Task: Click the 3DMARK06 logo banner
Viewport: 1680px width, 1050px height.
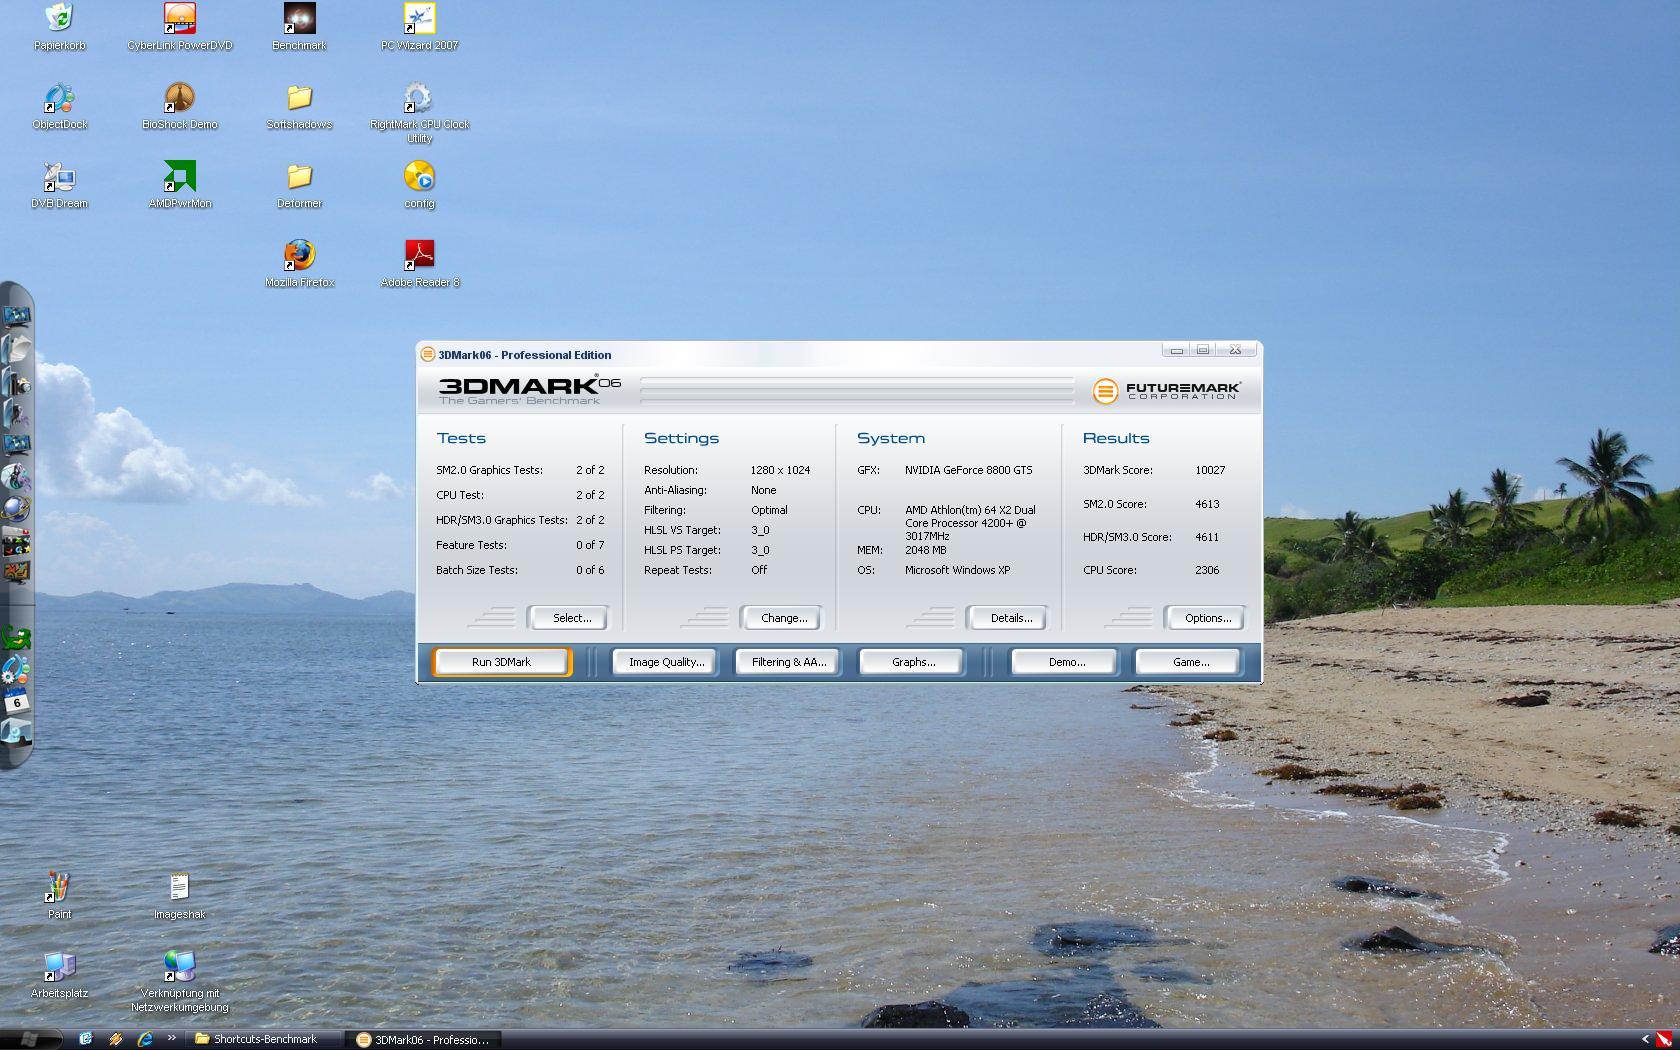Action: (x=530, y=390)
